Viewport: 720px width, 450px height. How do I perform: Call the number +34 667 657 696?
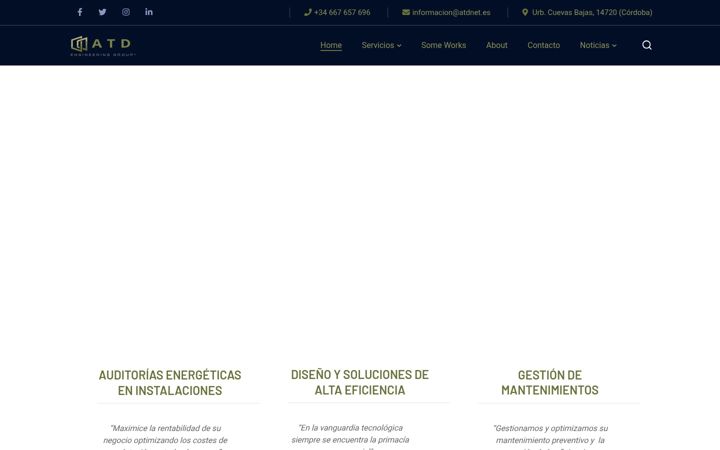pyautogui.click(x=342, y=12)
